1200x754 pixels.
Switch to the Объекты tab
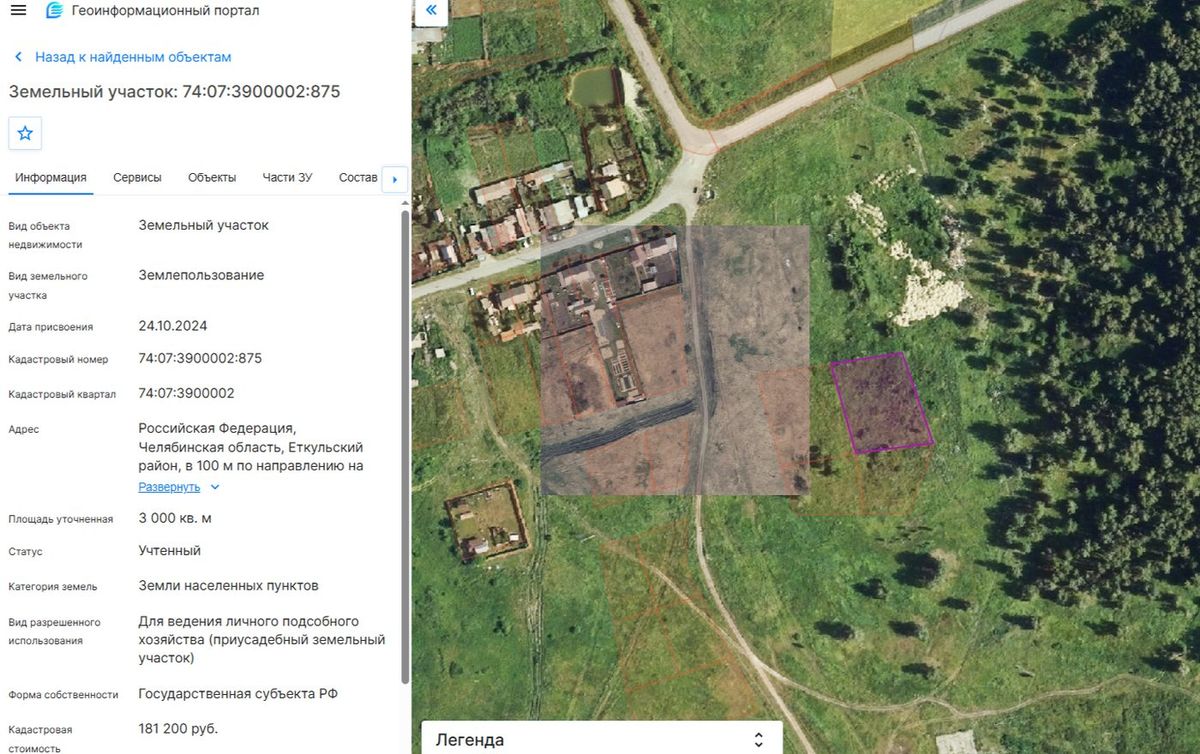[x=212, y=178]
